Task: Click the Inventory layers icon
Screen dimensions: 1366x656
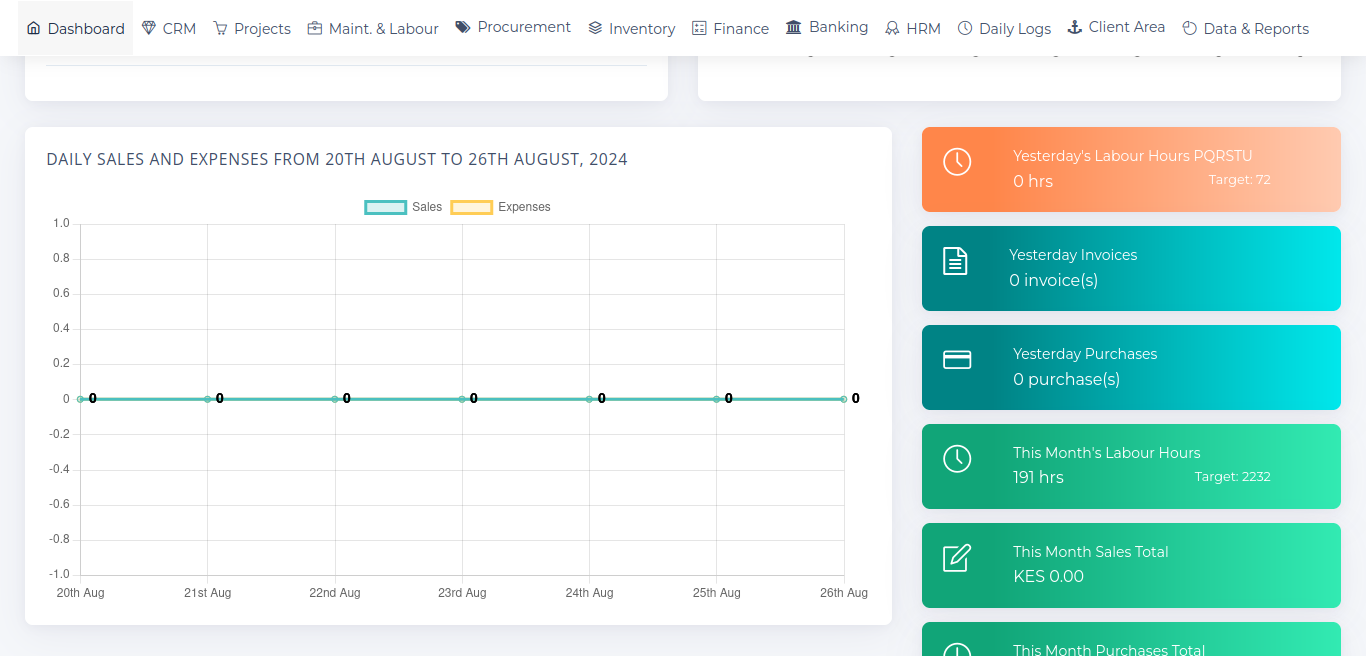Action: 595,28
